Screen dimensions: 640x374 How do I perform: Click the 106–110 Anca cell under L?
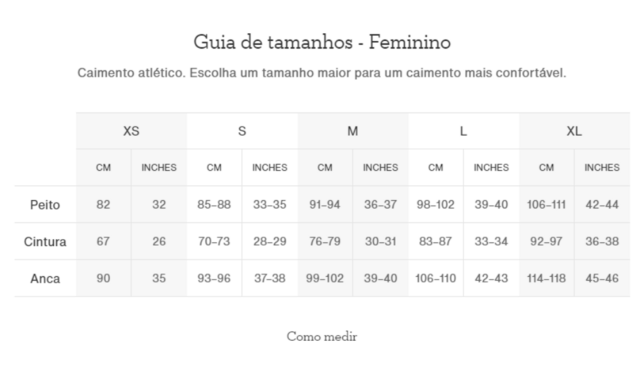tap(436, 278)
